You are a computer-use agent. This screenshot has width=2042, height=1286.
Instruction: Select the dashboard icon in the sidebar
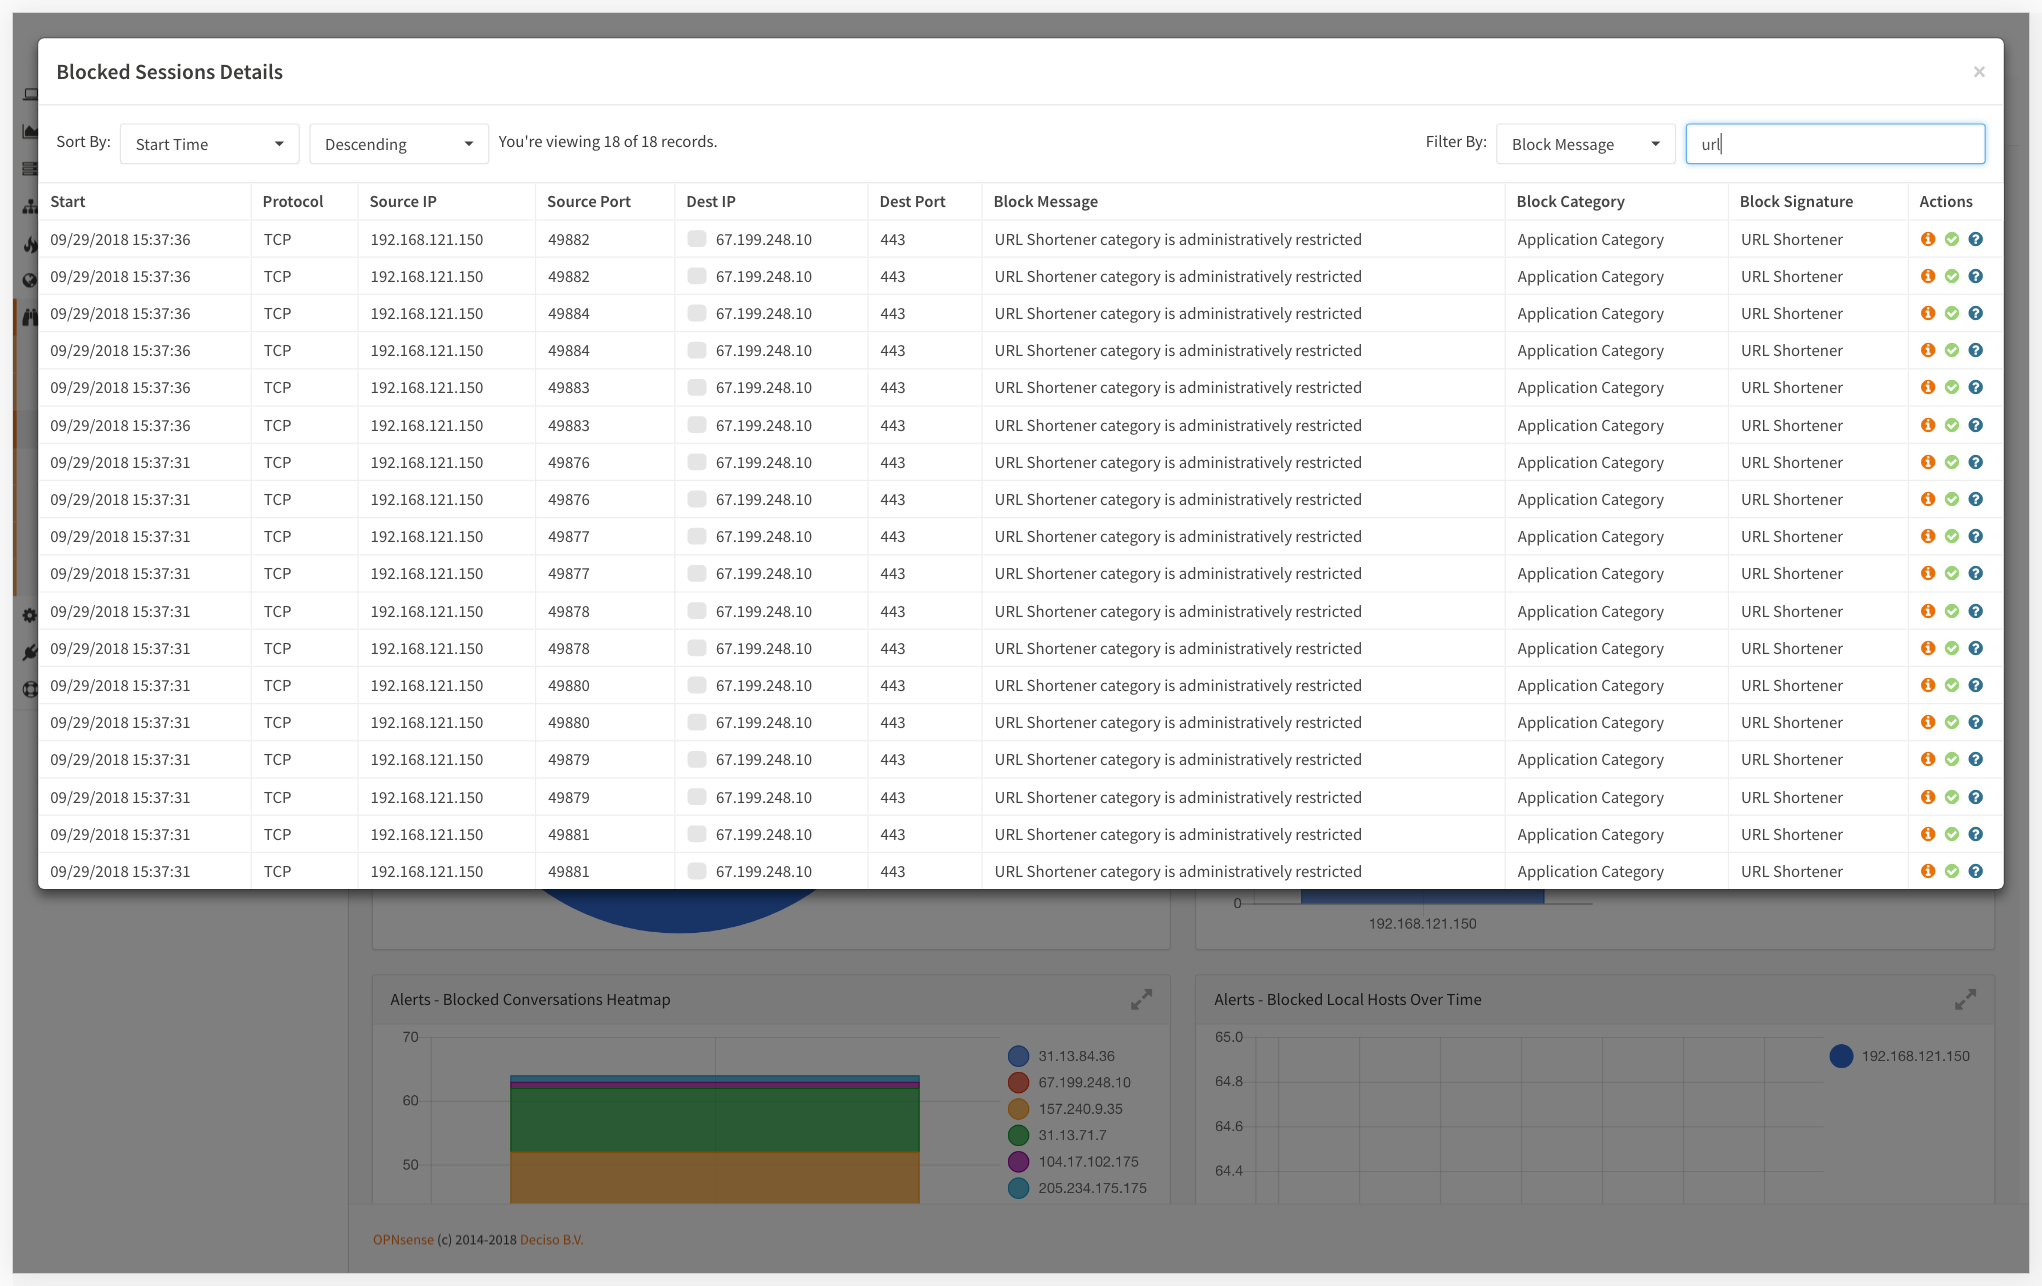point(30,93)
